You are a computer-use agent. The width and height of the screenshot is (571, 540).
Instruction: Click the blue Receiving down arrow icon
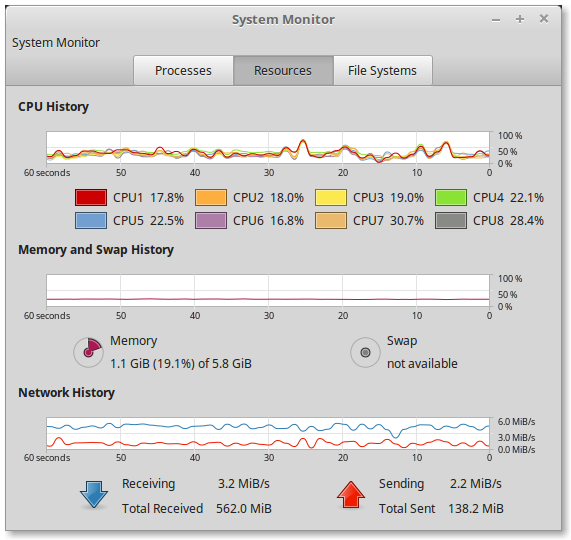click(94, 494)
